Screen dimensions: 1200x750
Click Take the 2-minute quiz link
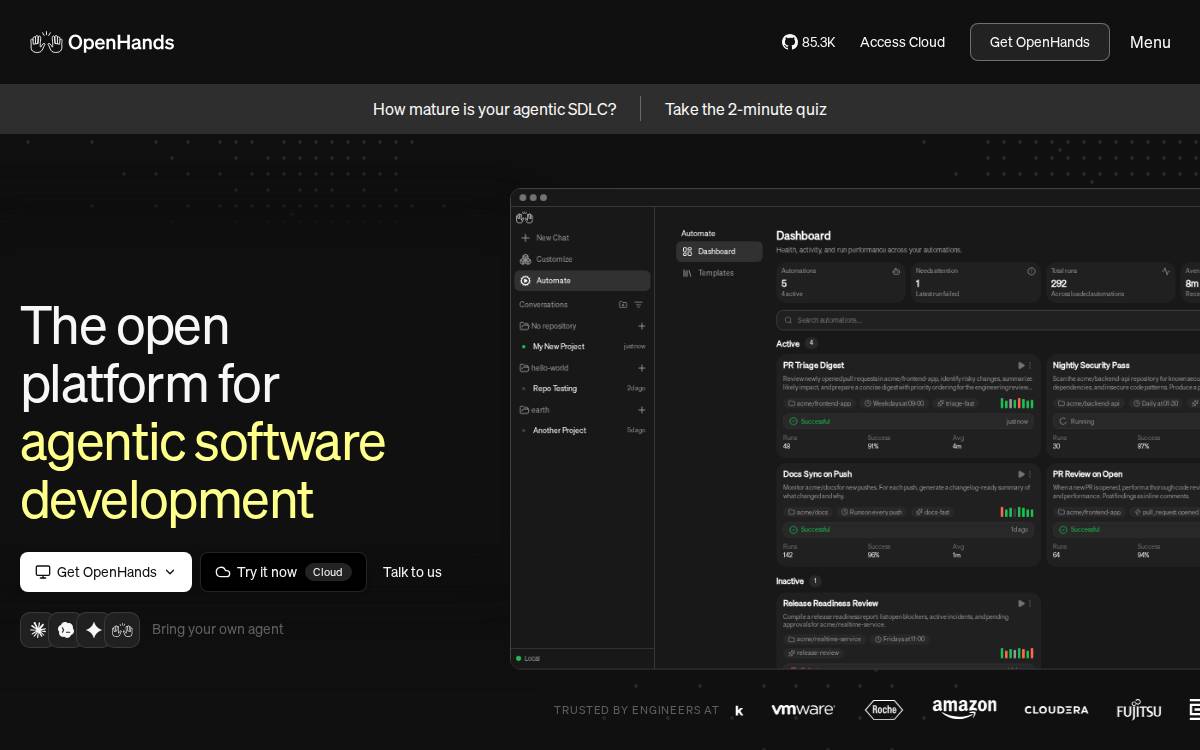(746, 109)
